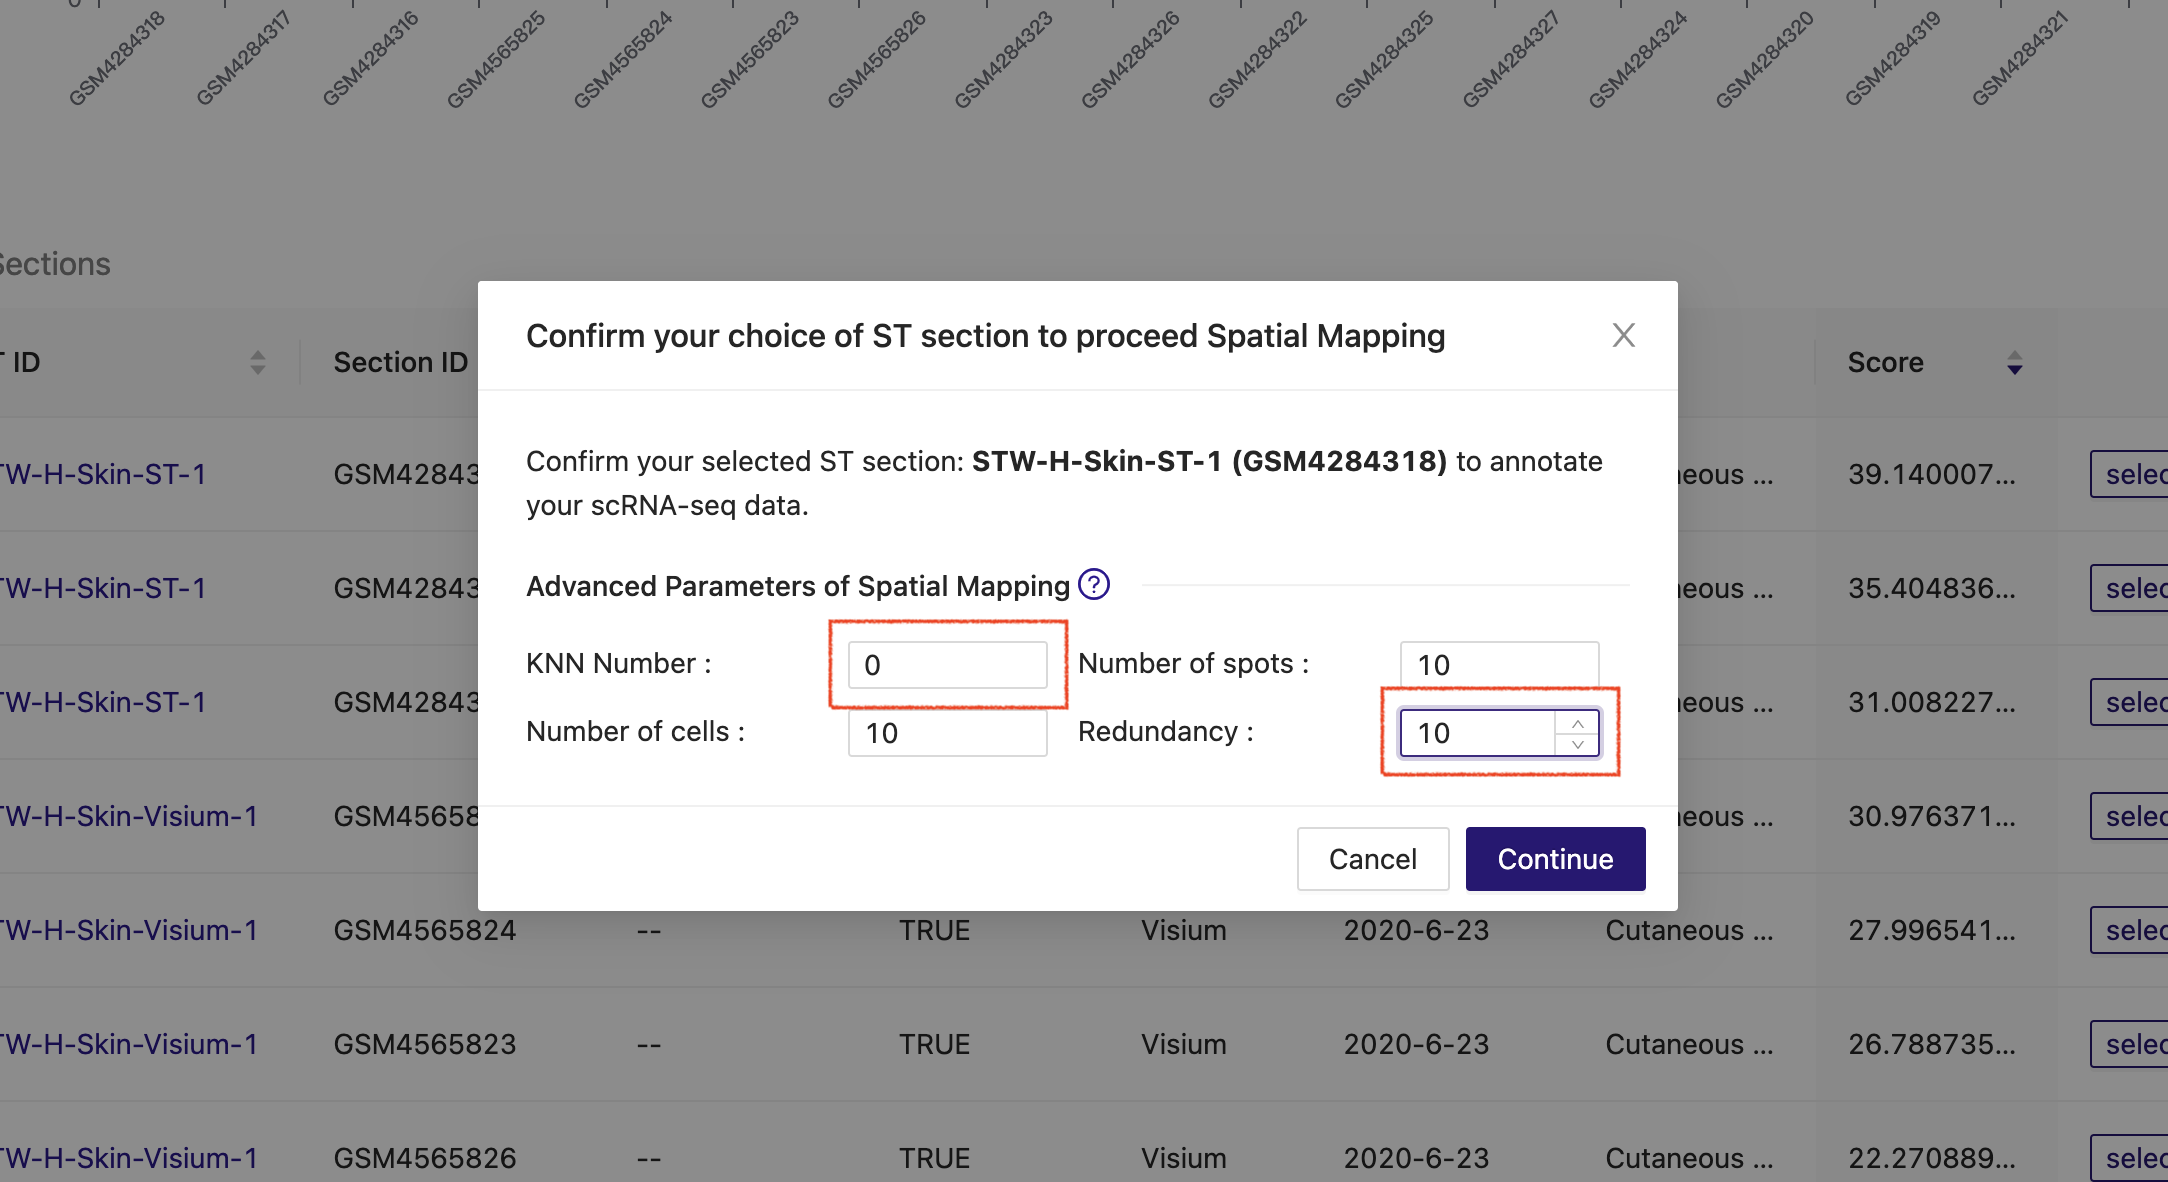
Task: Click the Continue button
Action: [x=1555, y=859]
